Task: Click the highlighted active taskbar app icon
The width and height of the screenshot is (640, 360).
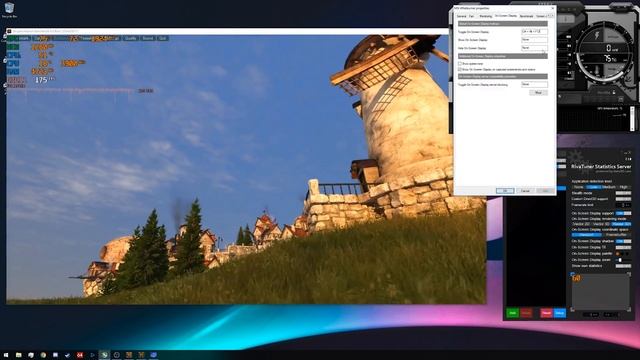Action: tap(104, 355)
